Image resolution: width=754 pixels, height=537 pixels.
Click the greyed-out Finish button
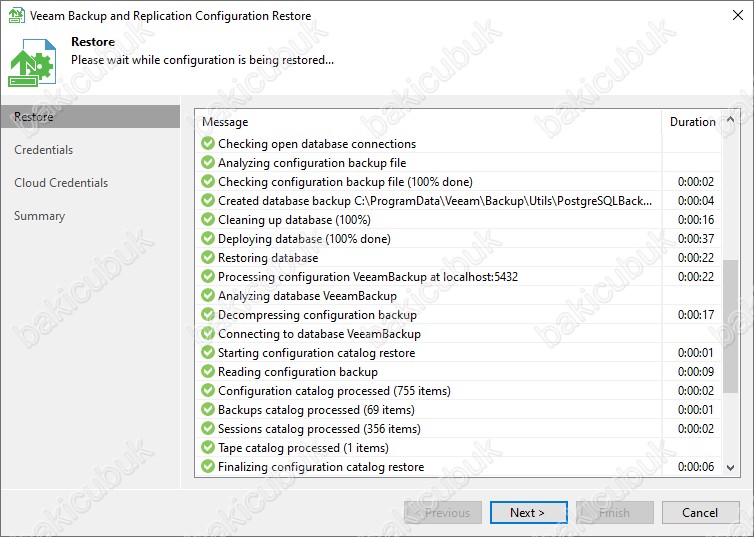615,512
